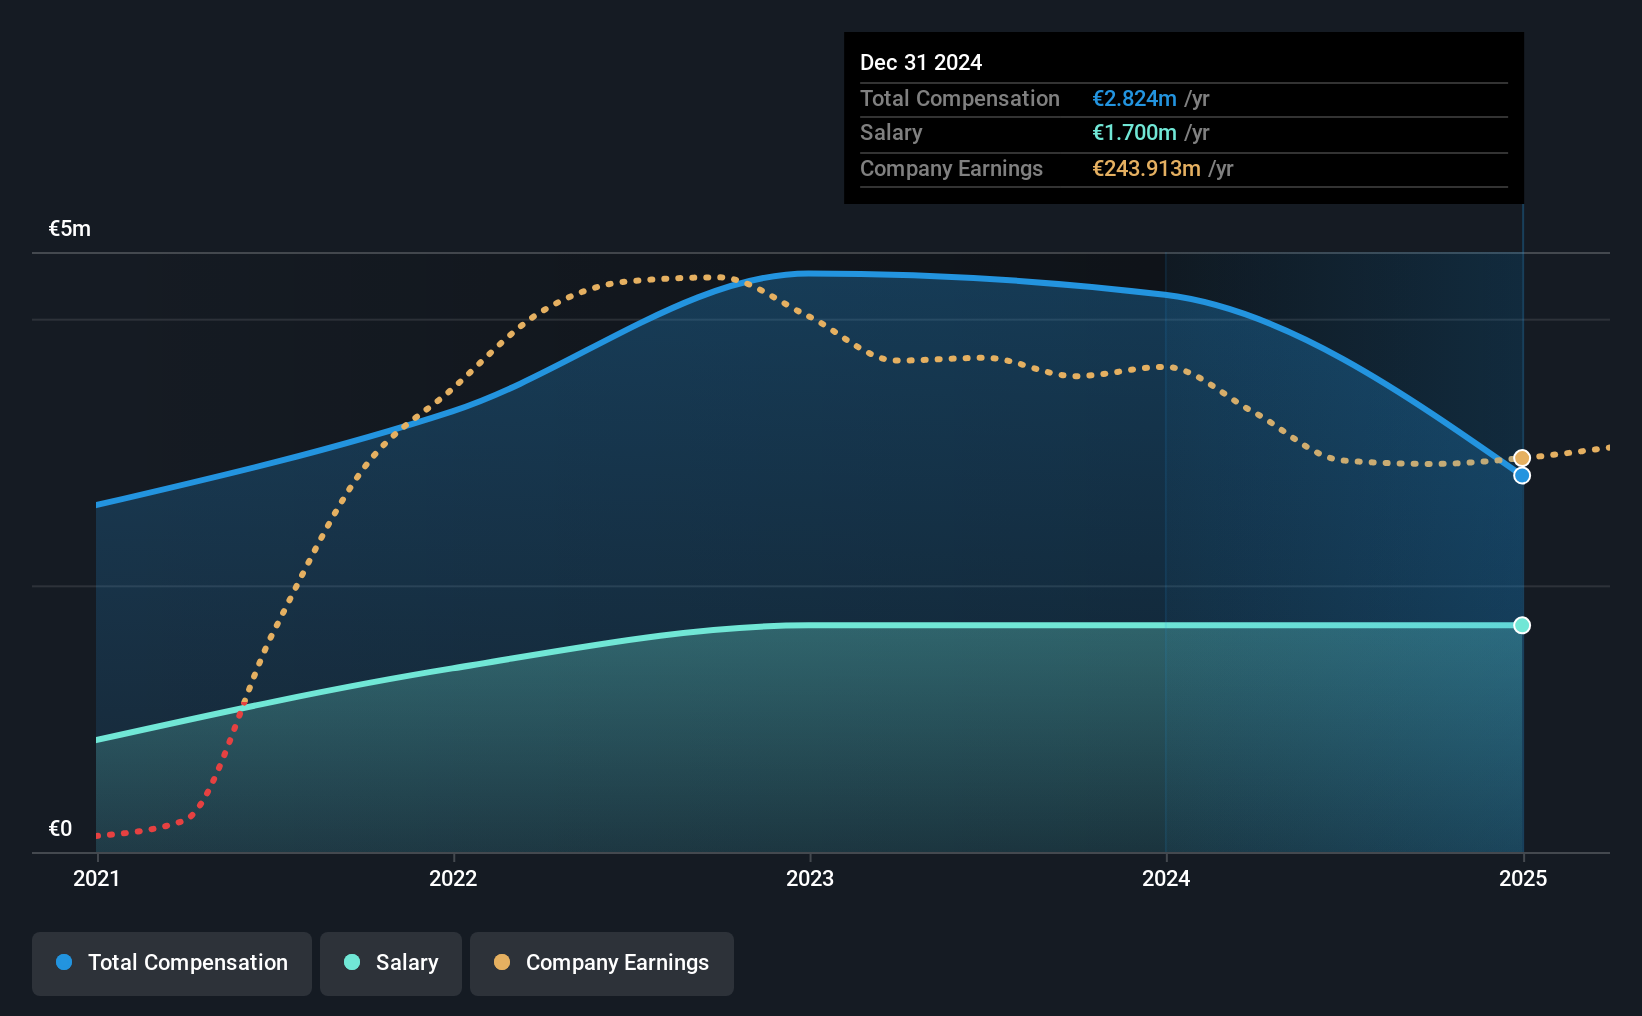
Task: Toggle the Total Compensation legend button
Action: click(172, 963)
